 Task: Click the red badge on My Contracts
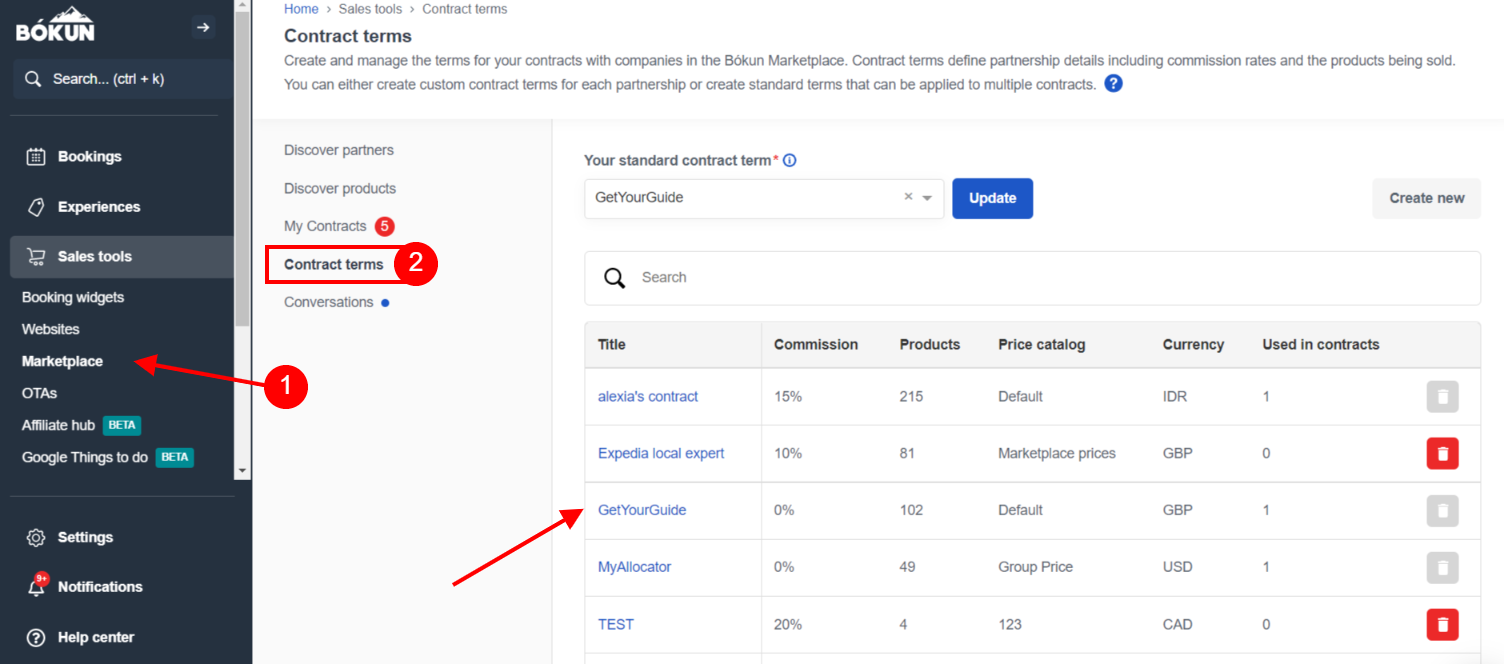[x=384, y=226]
